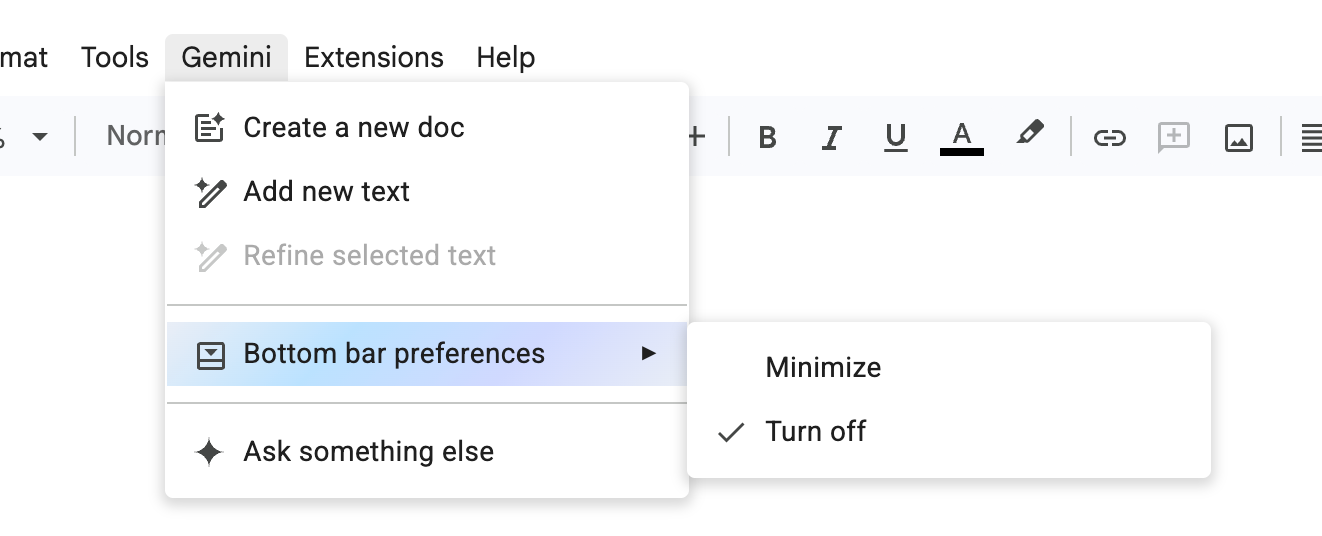The height and width of the screenshot is (536, 1322).
Task: Toggle Italic text formatting
Action: (830, 137)
